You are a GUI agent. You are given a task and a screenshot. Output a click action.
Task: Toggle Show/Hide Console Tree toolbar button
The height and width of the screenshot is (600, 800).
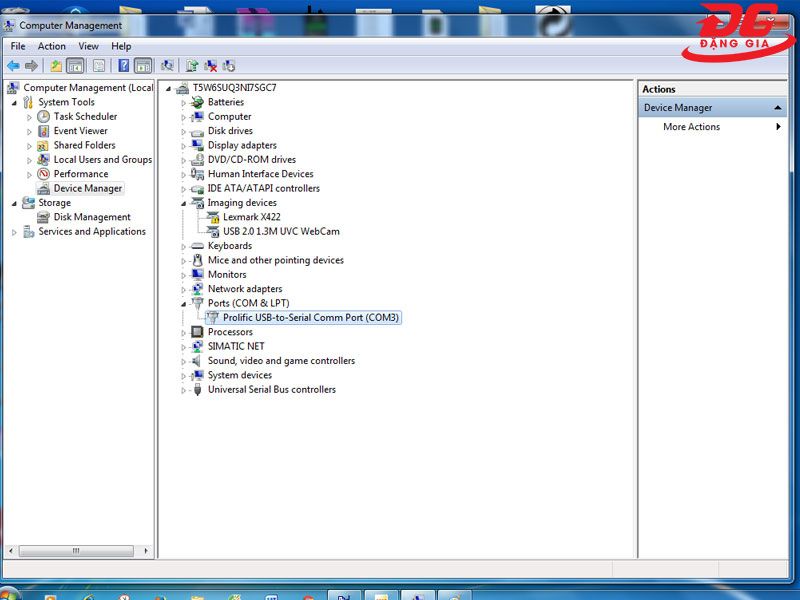[x=75, y=66]
